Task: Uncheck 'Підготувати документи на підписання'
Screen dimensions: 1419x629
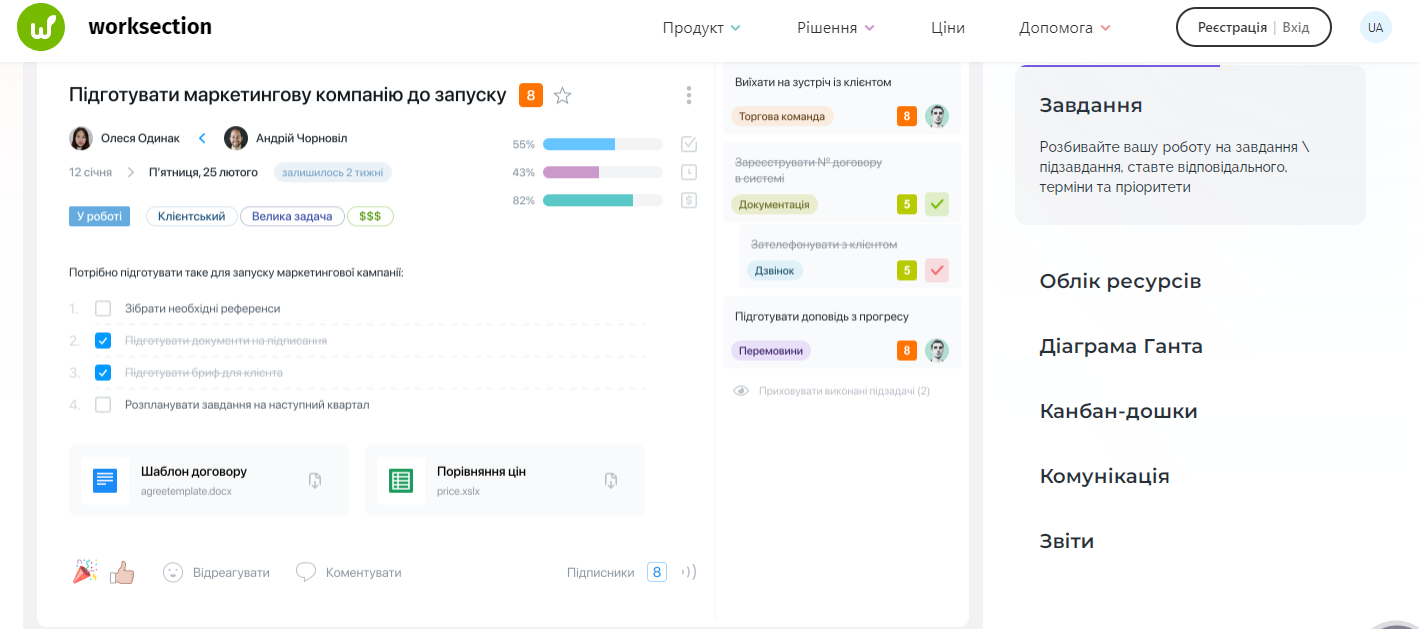Action: [101, 340]
